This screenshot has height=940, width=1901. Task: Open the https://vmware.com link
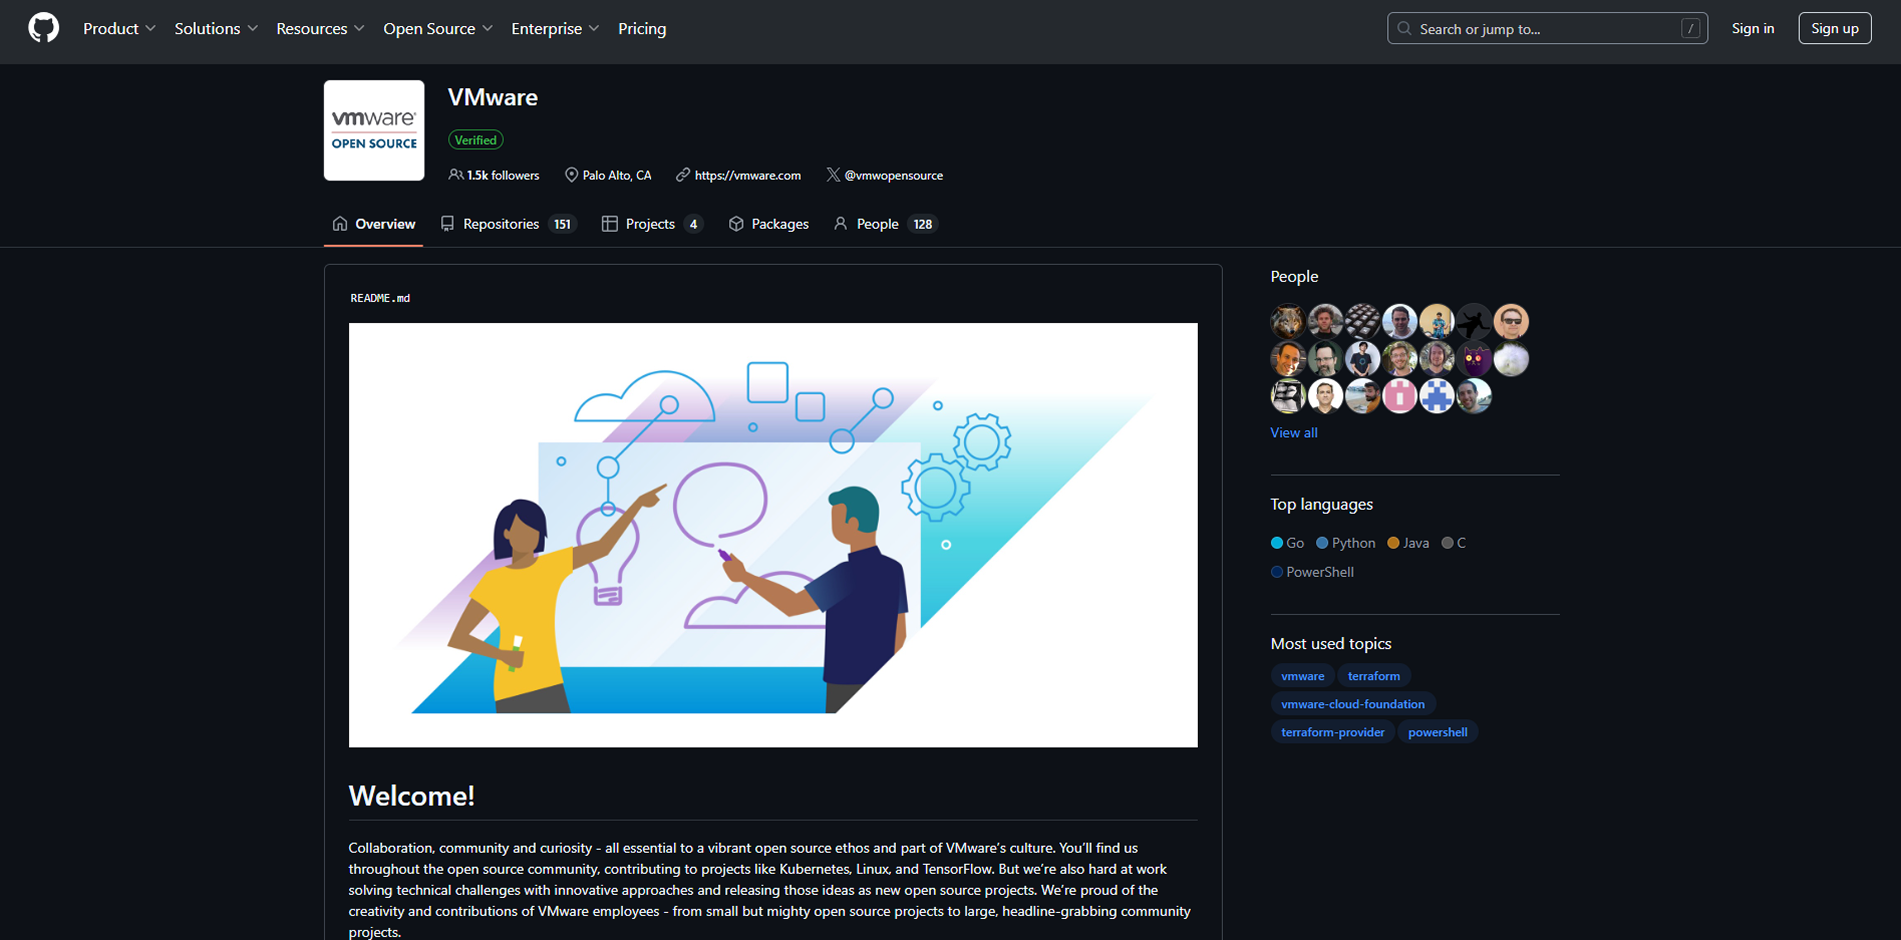[x=747, y=175]
